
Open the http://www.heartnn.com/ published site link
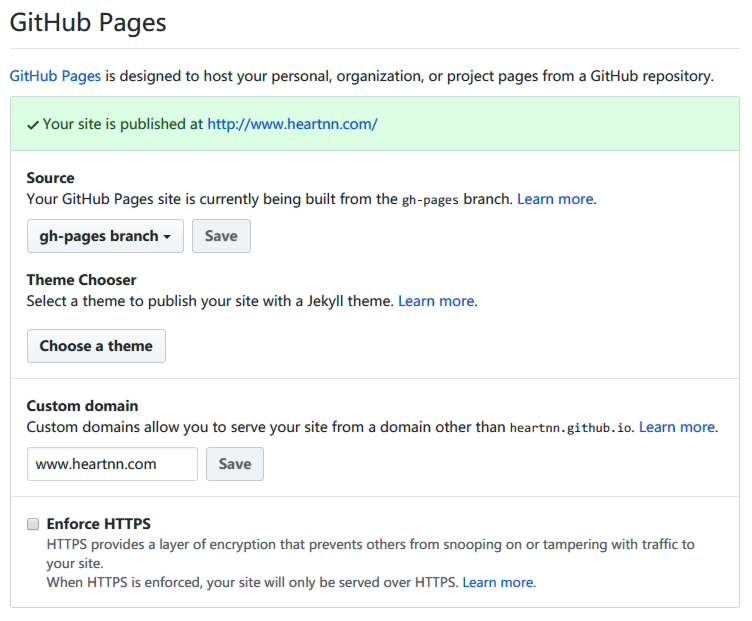coord(292,124)
